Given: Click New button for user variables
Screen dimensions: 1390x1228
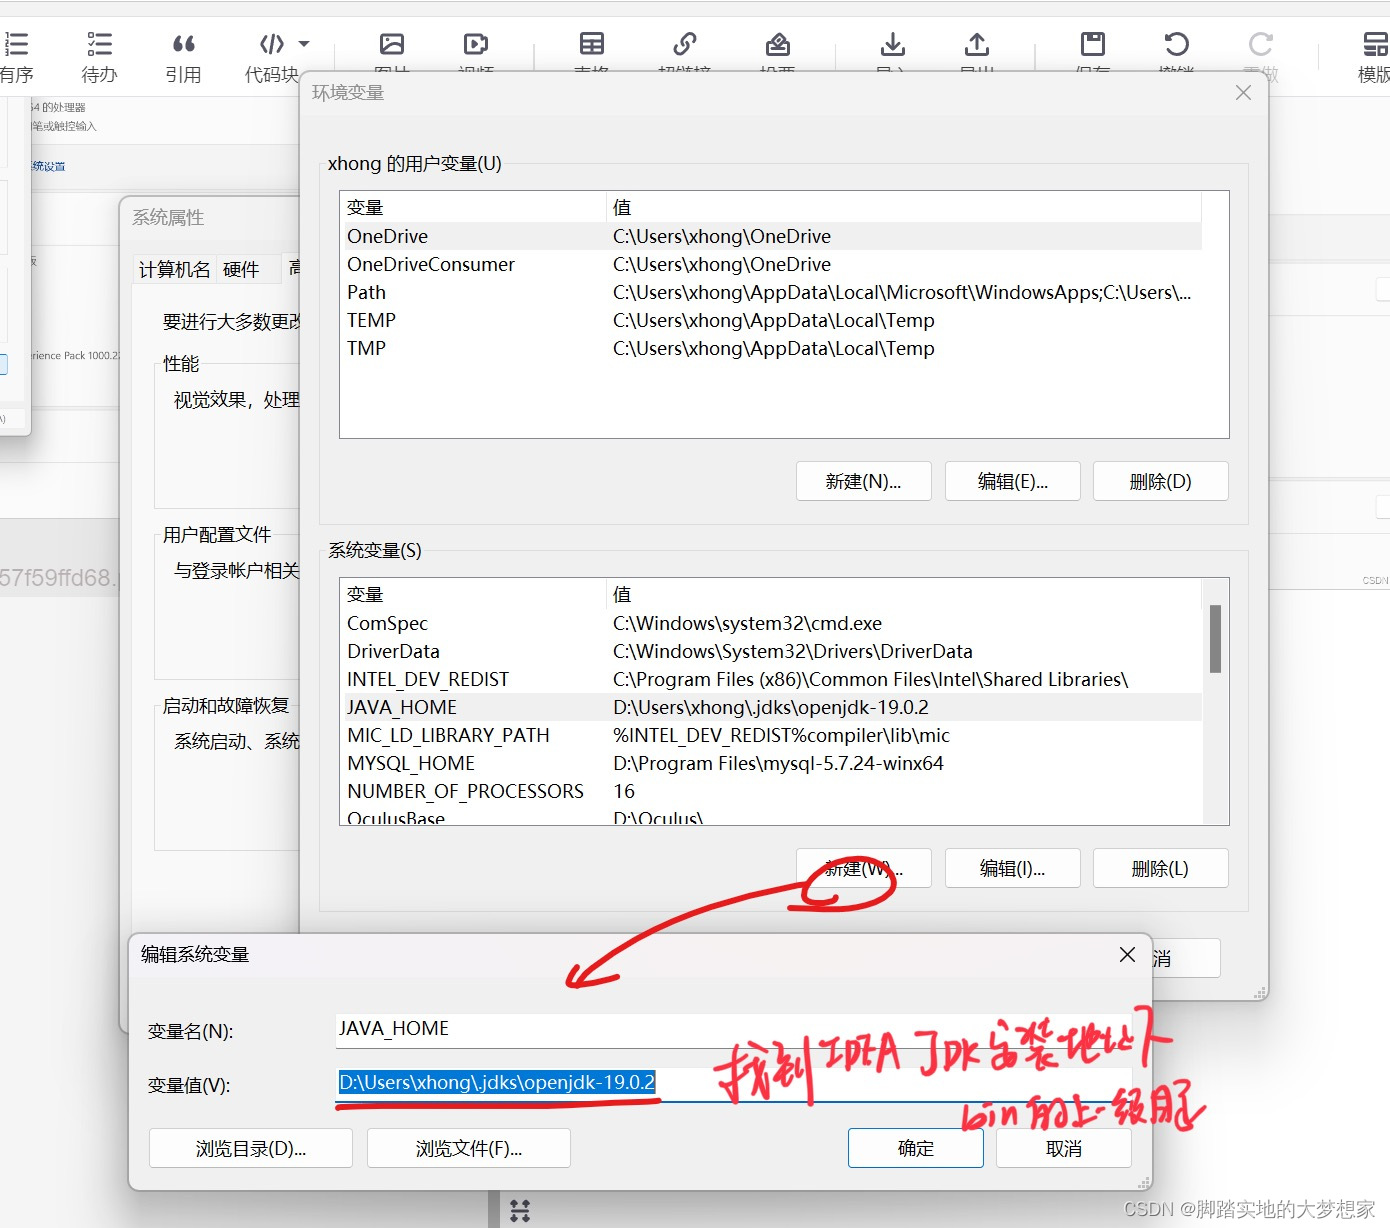Looking at the screenshot, I should (864, 481).
